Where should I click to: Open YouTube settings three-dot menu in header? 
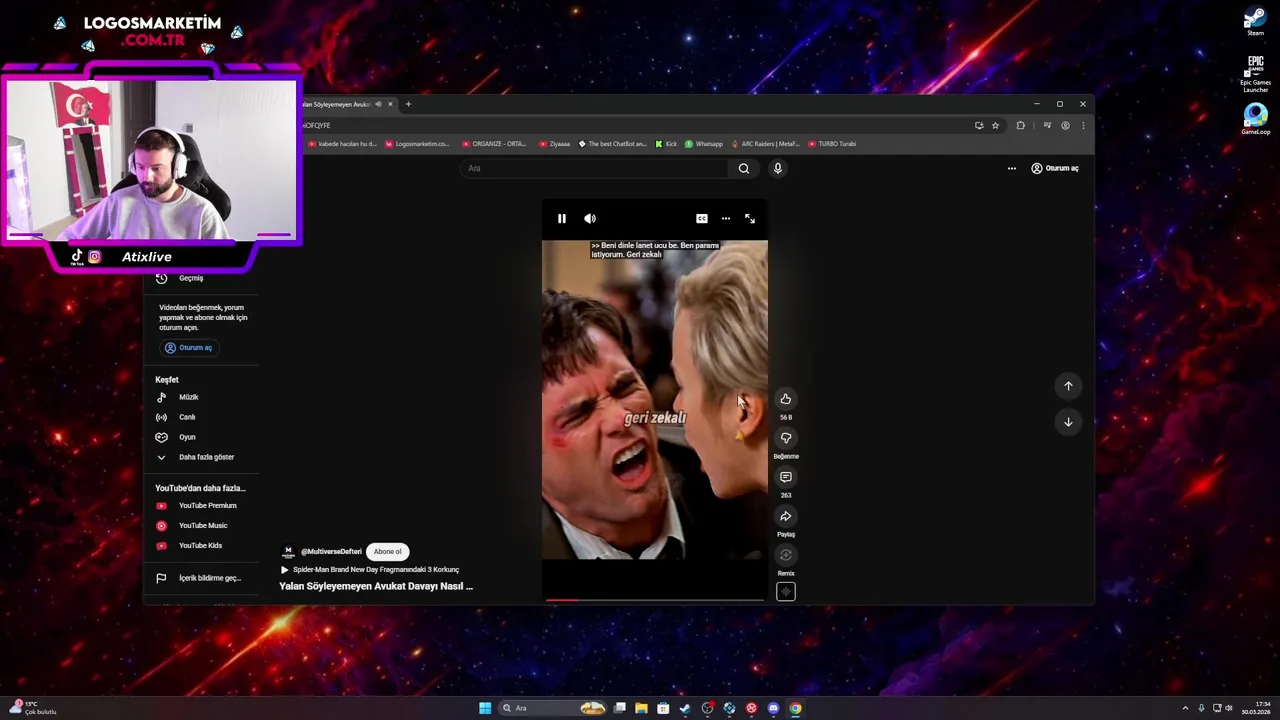(1012, 168)
